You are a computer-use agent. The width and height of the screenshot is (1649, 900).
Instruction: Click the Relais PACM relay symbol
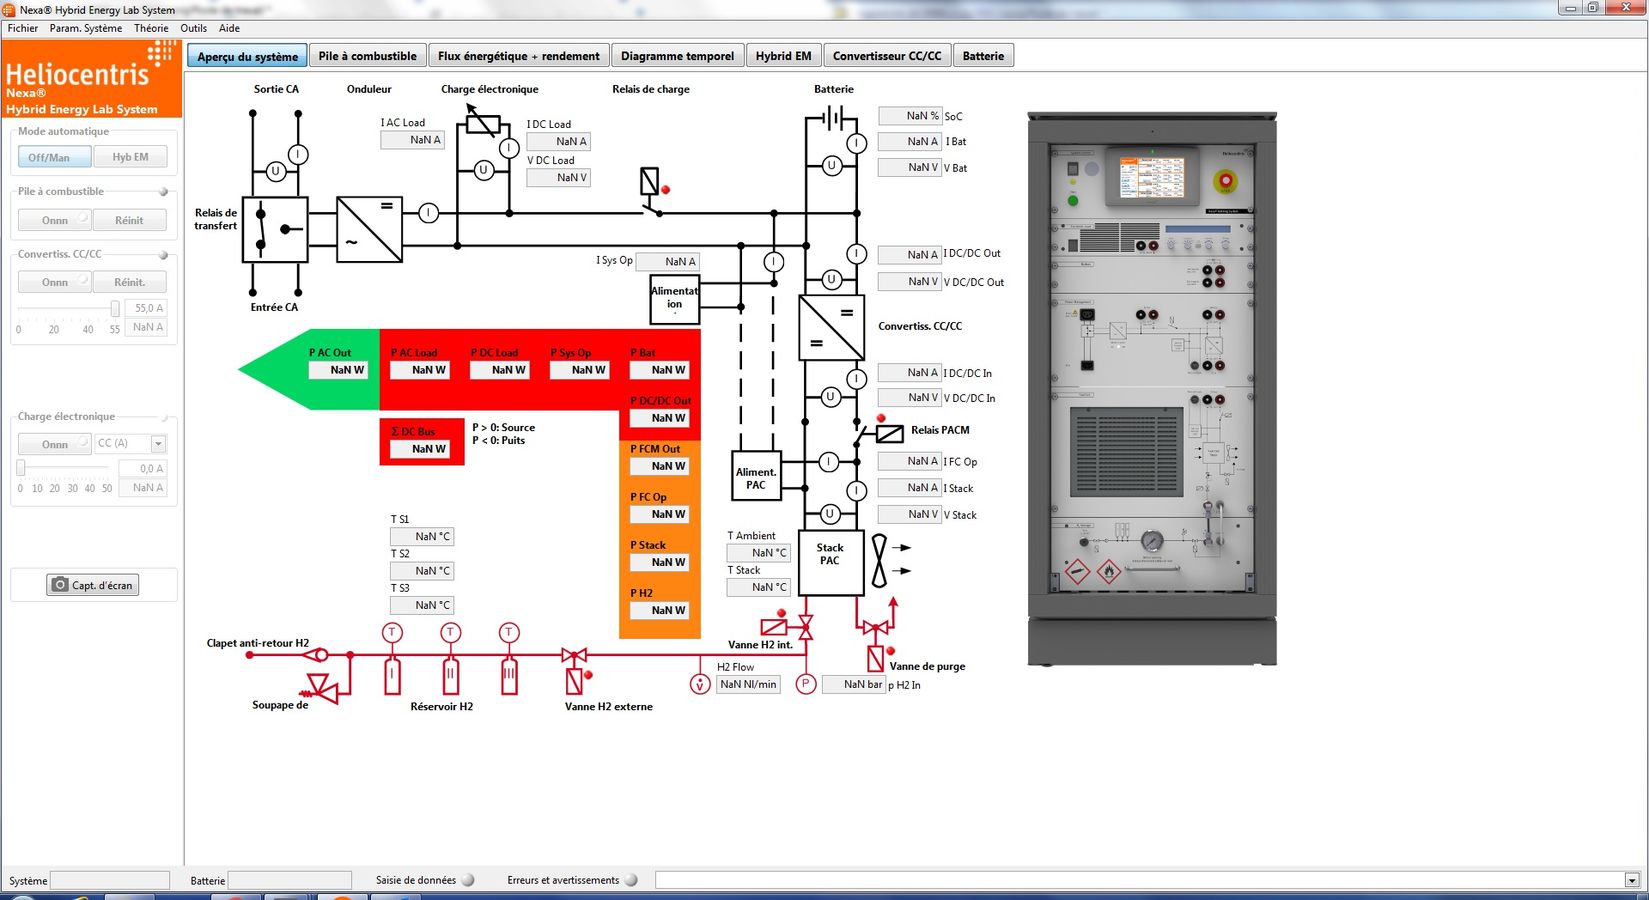tap(888, 433)
